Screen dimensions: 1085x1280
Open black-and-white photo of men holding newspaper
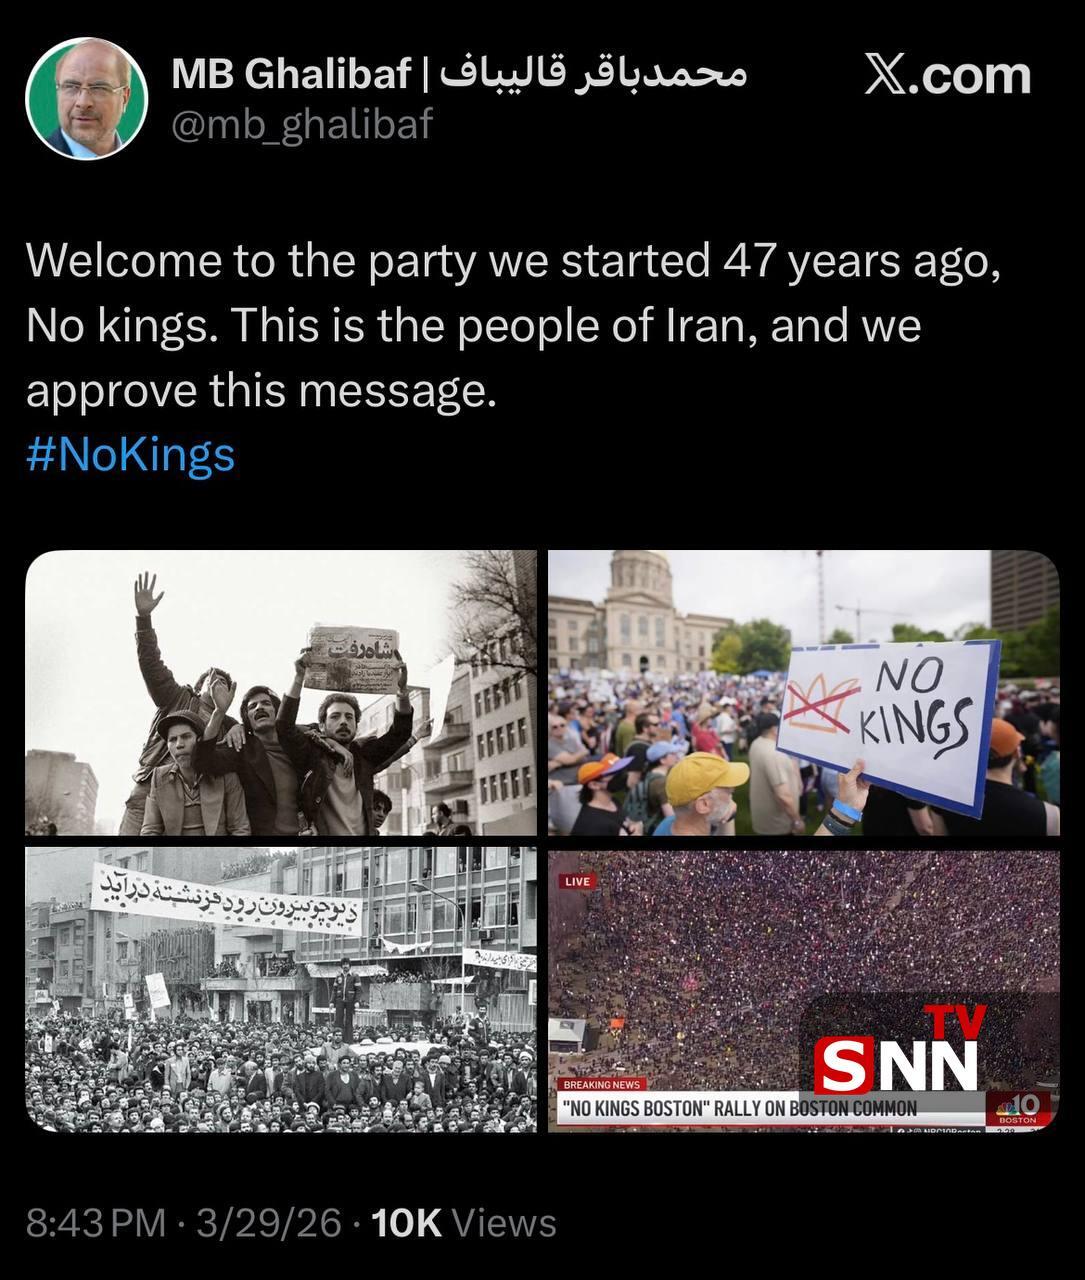click(x=280, y=692)
